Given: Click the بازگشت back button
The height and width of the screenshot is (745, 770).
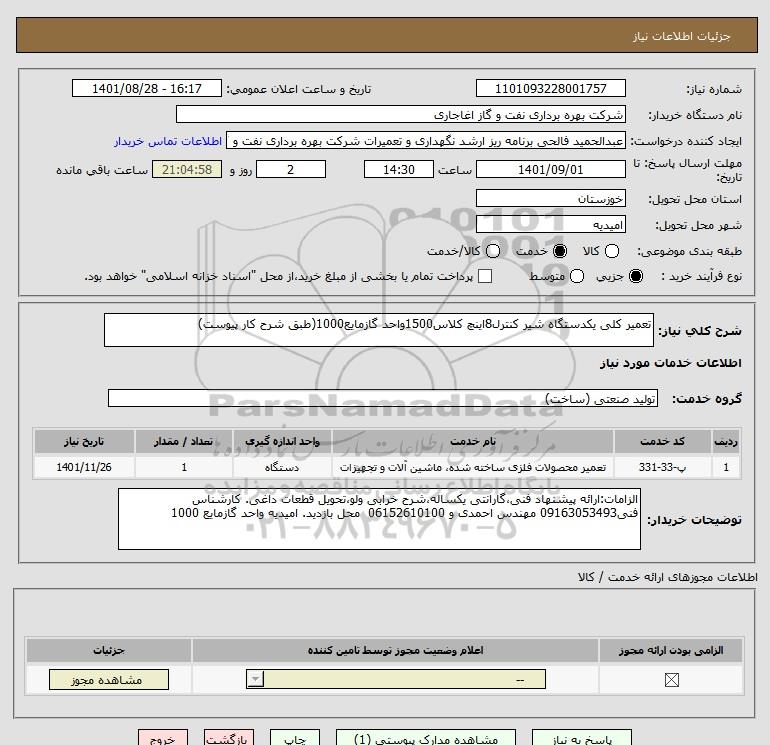Looking at the screenshot, I should [x=229, y=739].
